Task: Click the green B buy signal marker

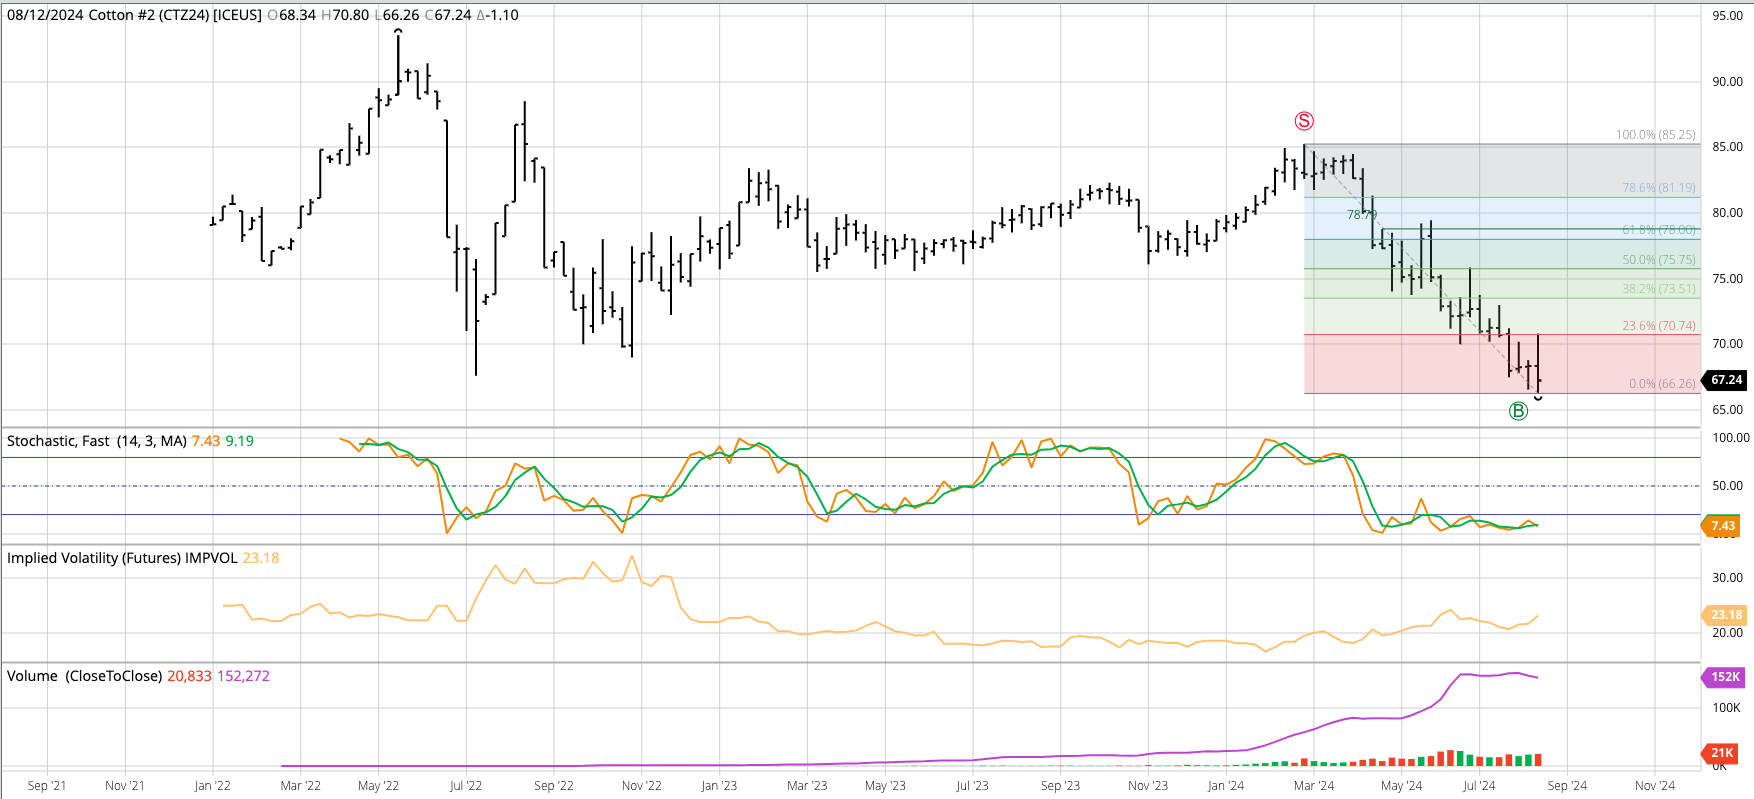Action: point(1518,411)
